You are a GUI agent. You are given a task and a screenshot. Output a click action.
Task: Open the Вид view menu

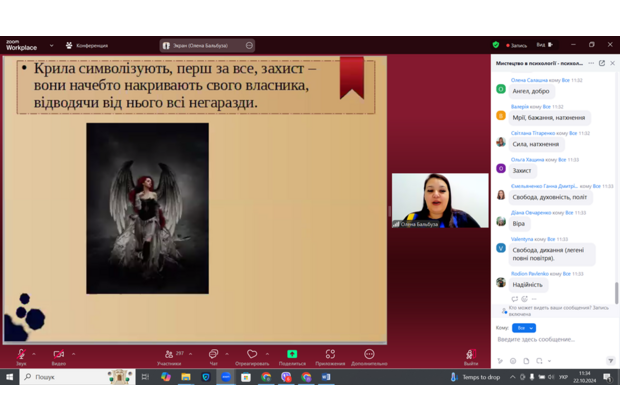[542, 45]
